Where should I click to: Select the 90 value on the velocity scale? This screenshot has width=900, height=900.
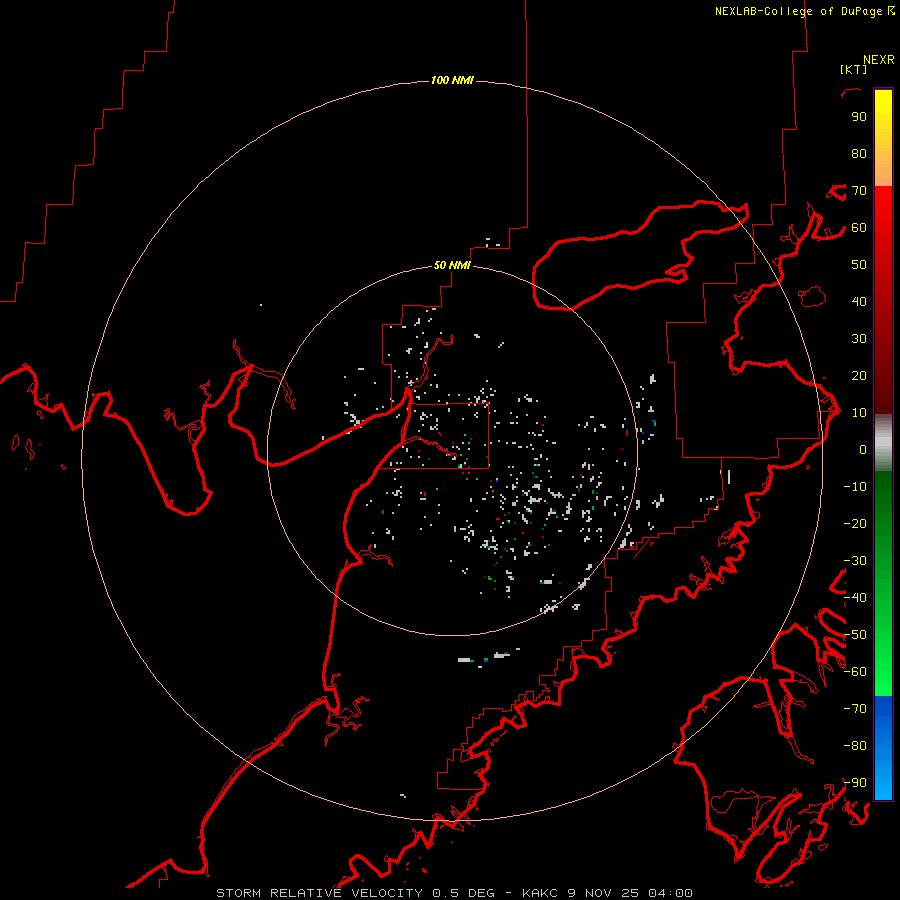(859, 117)
